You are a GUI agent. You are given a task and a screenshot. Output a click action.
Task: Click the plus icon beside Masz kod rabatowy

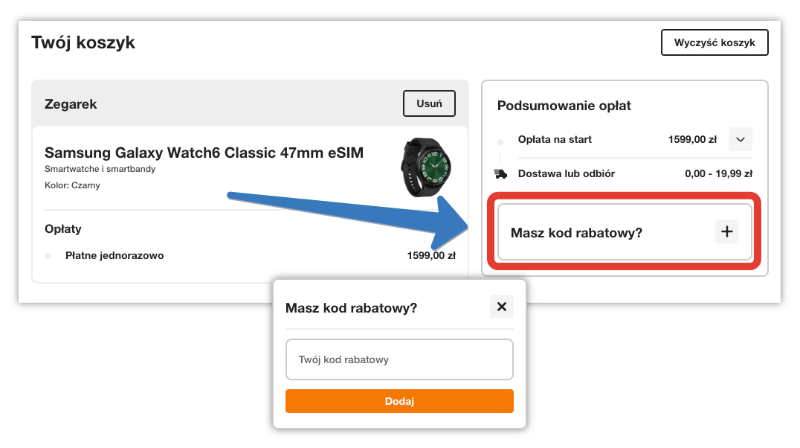coord(727,232)
